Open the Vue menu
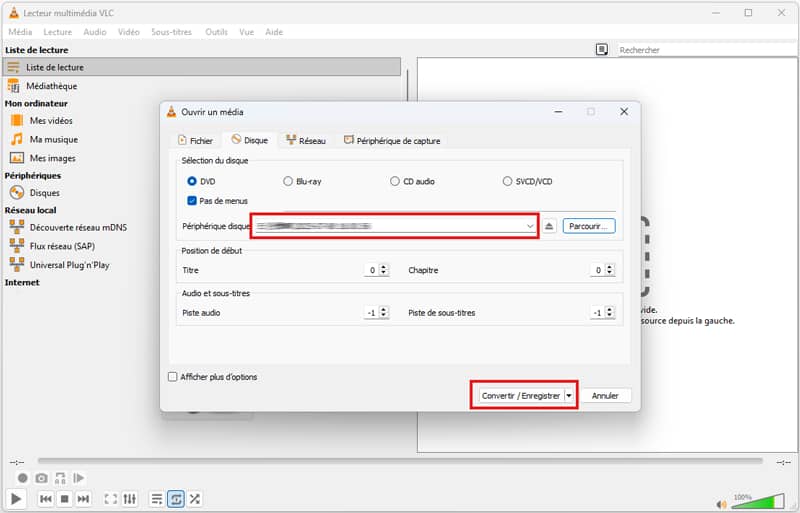This screenshot has width=800, height=513. (x=246, y=32)
